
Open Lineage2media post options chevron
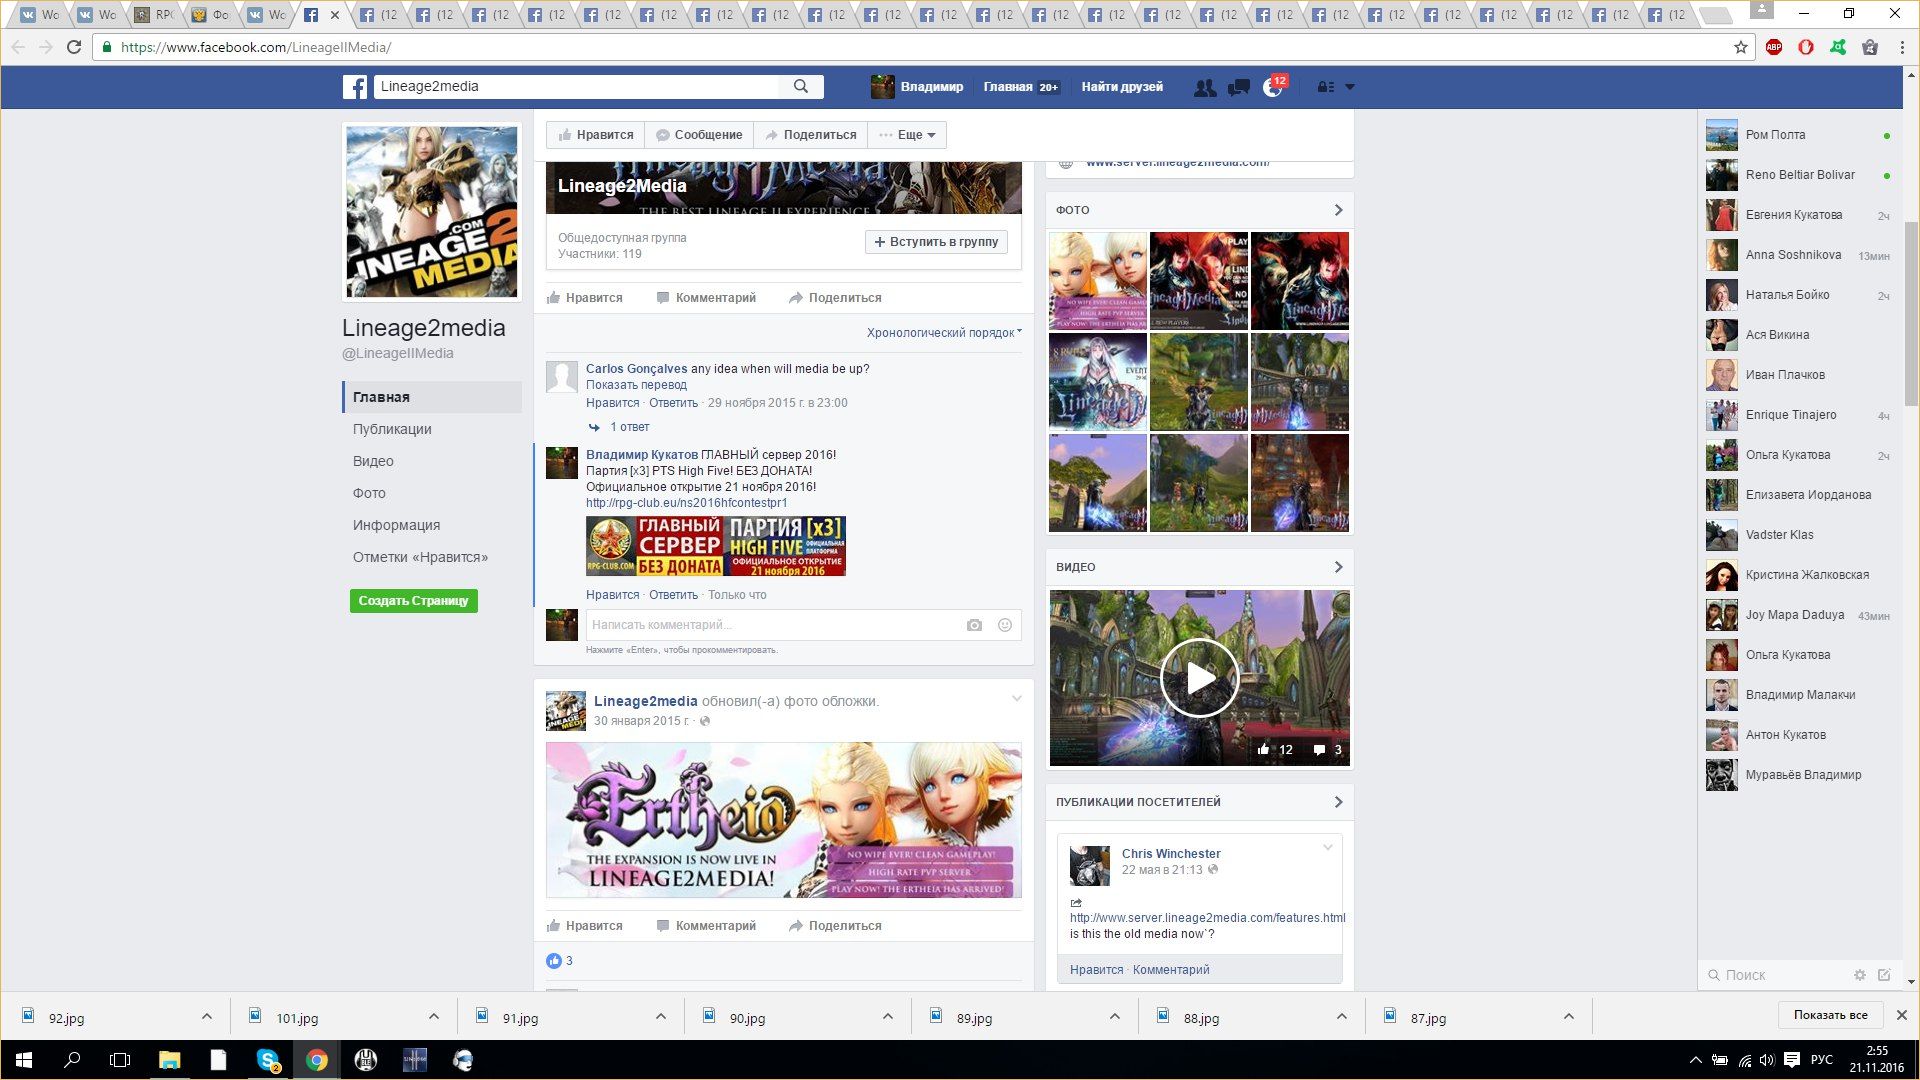tap(1017, 699)
